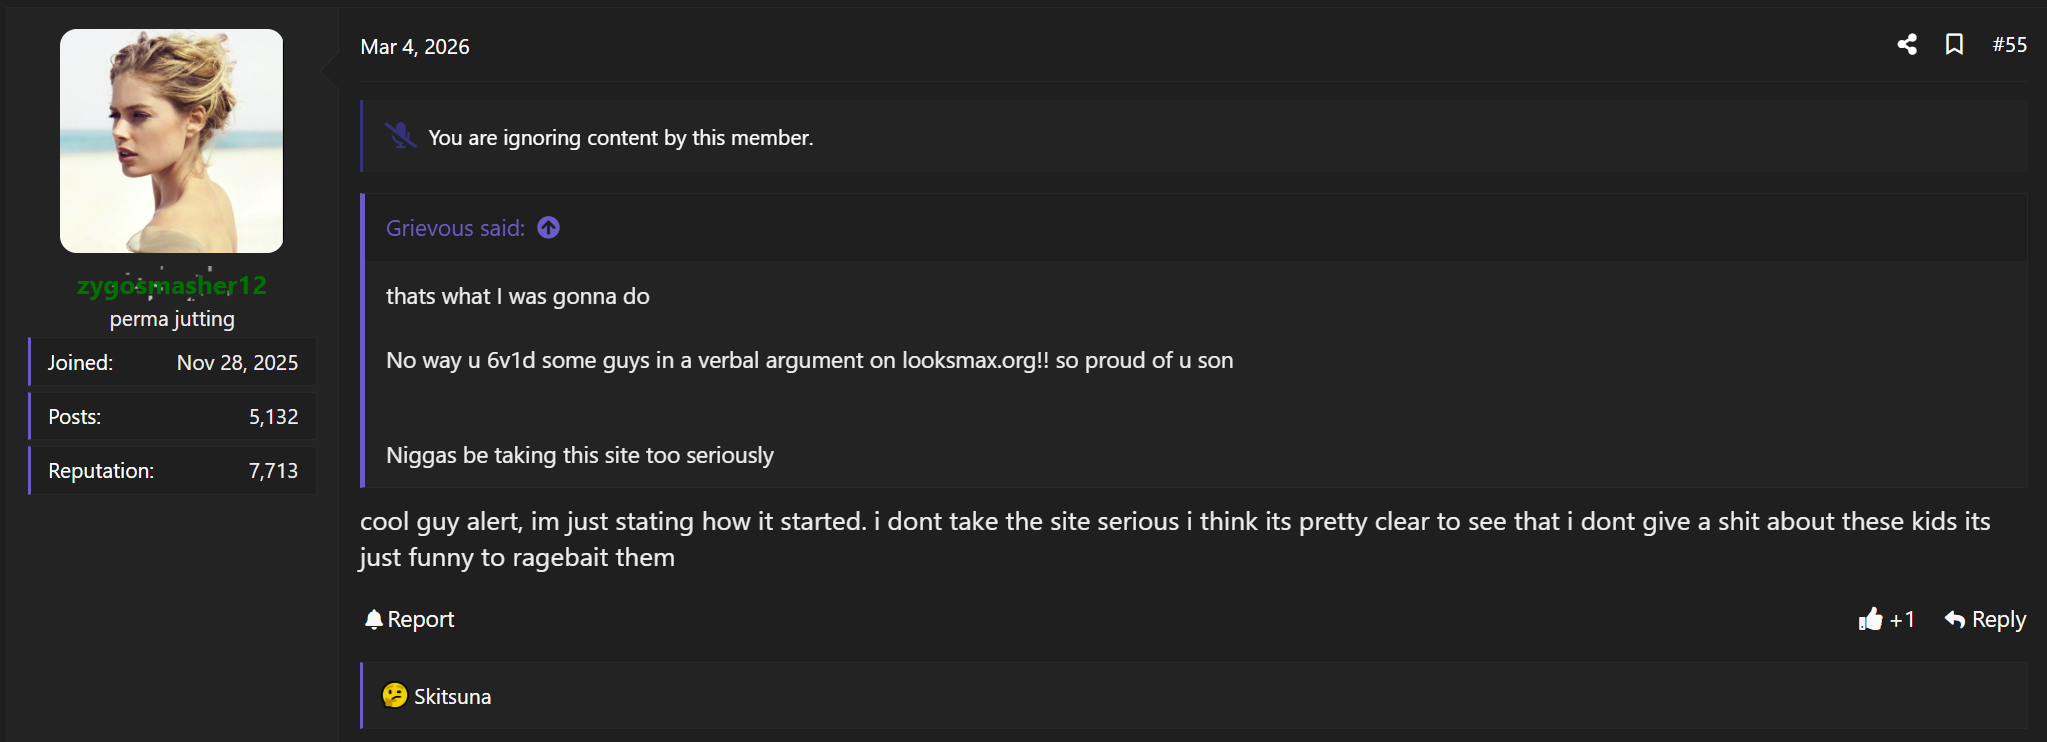Open post number #55 permalink
Screen dimensions: 2047x742
click(2009, 44)
